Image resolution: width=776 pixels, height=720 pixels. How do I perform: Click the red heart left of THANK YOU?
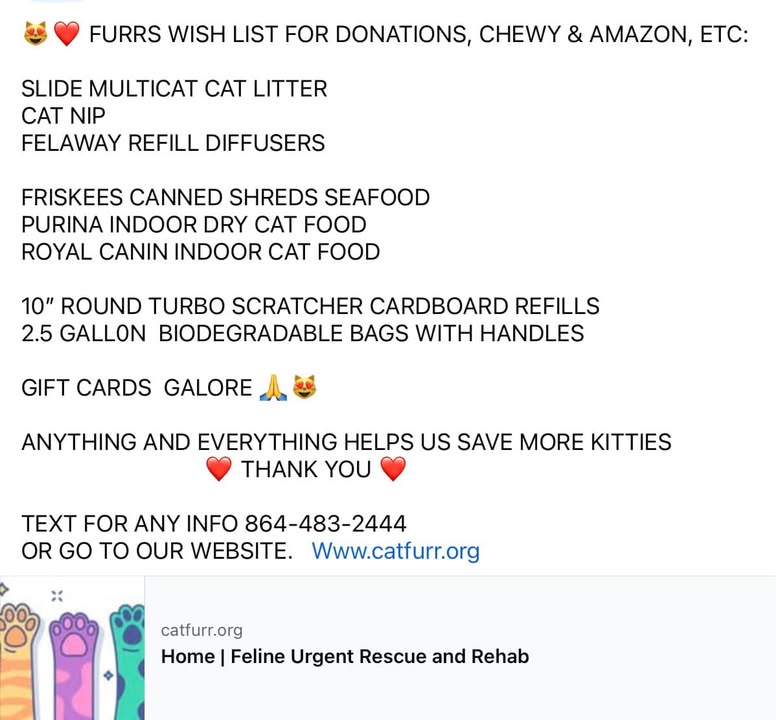[219, 469]
